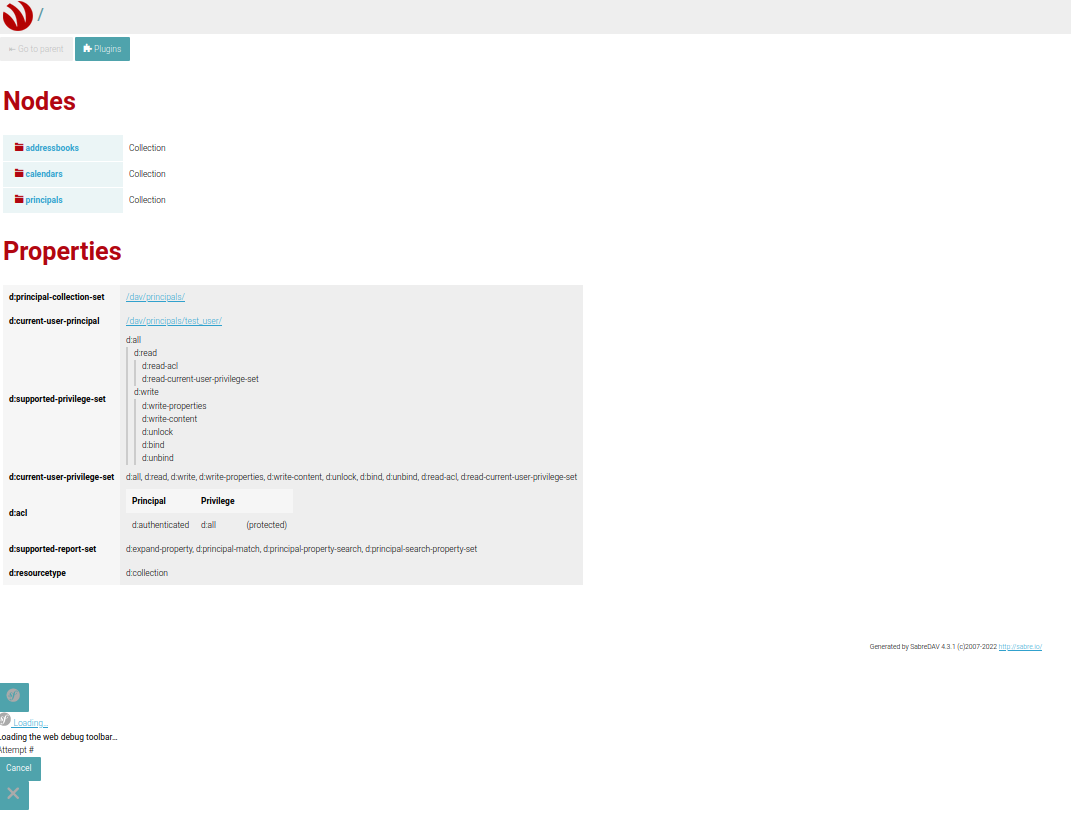Click the (protected) cell in acl table

[266, 525]
